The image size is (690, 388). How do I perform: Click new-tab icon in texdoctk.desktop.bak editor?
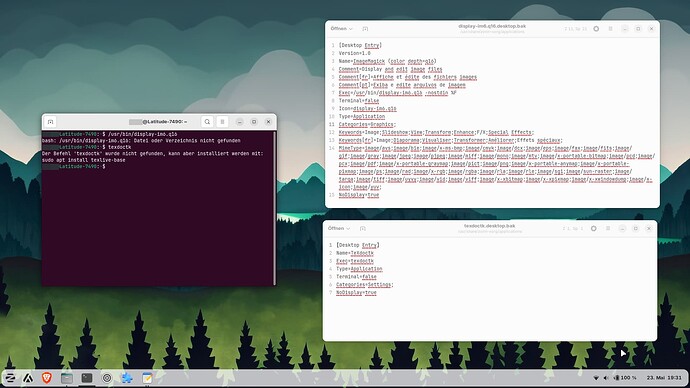point(363,228)
